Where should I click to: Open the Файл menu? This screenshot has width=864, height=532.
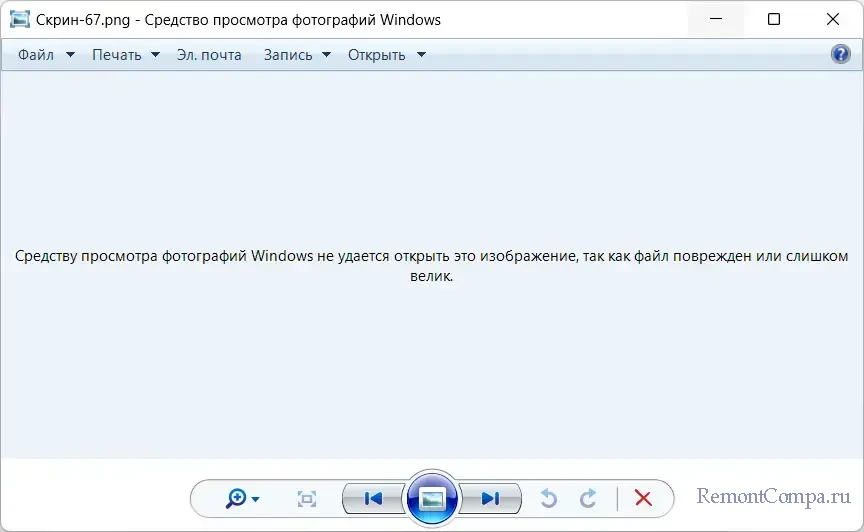pyautogui.click(x=36, y=55)
